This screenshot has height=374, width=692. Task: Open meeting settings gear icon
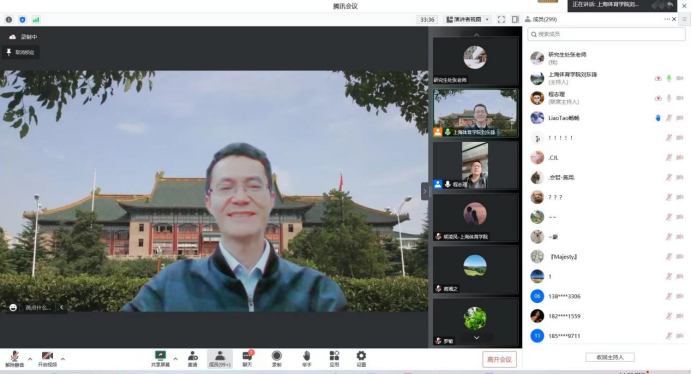[x=361, y=359]
